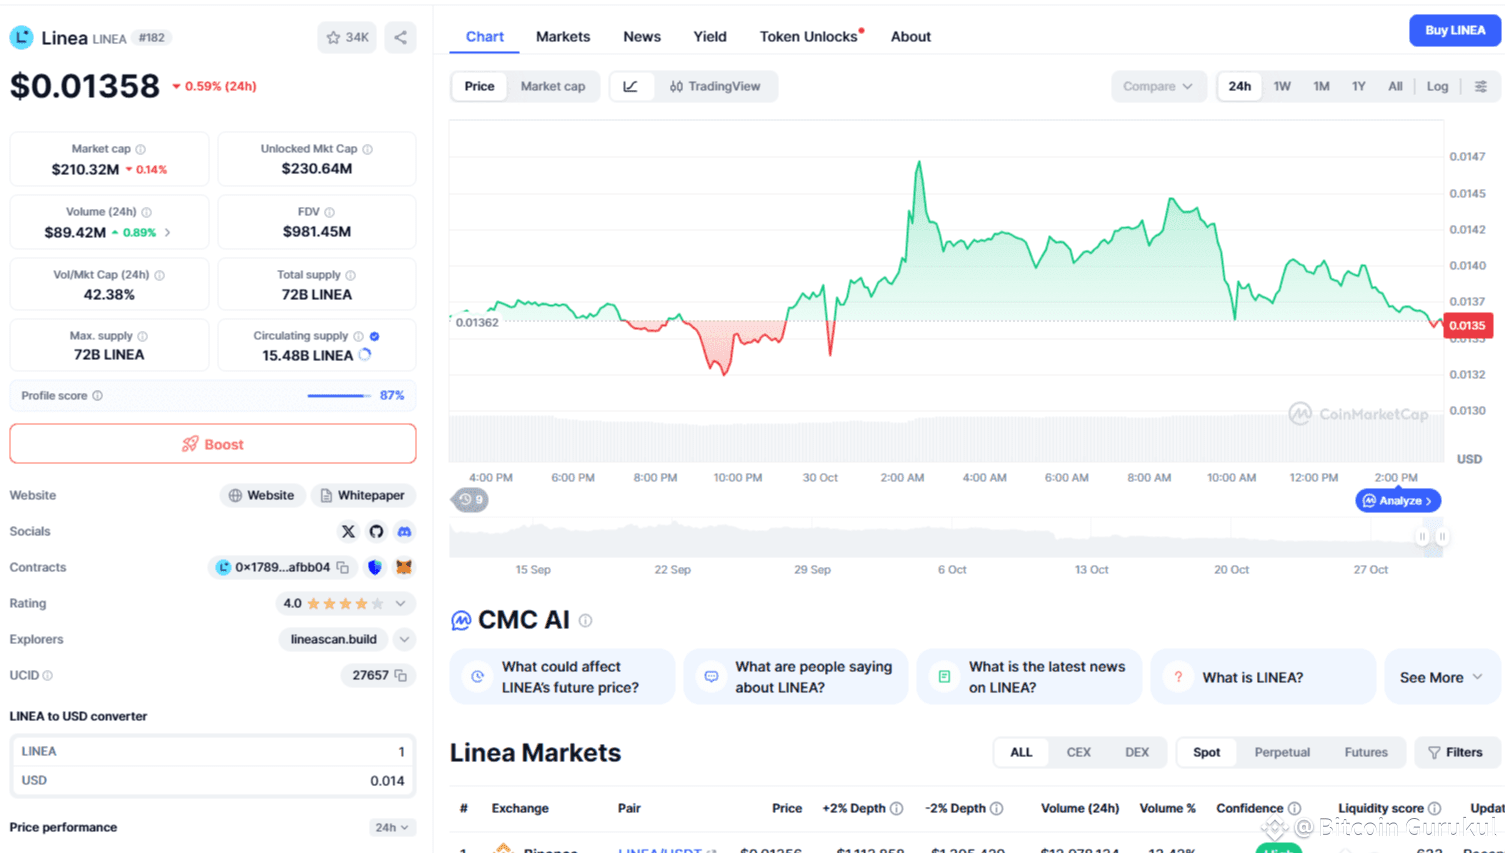
Task: Click the star watchlist icon
Action: (334, 38)
